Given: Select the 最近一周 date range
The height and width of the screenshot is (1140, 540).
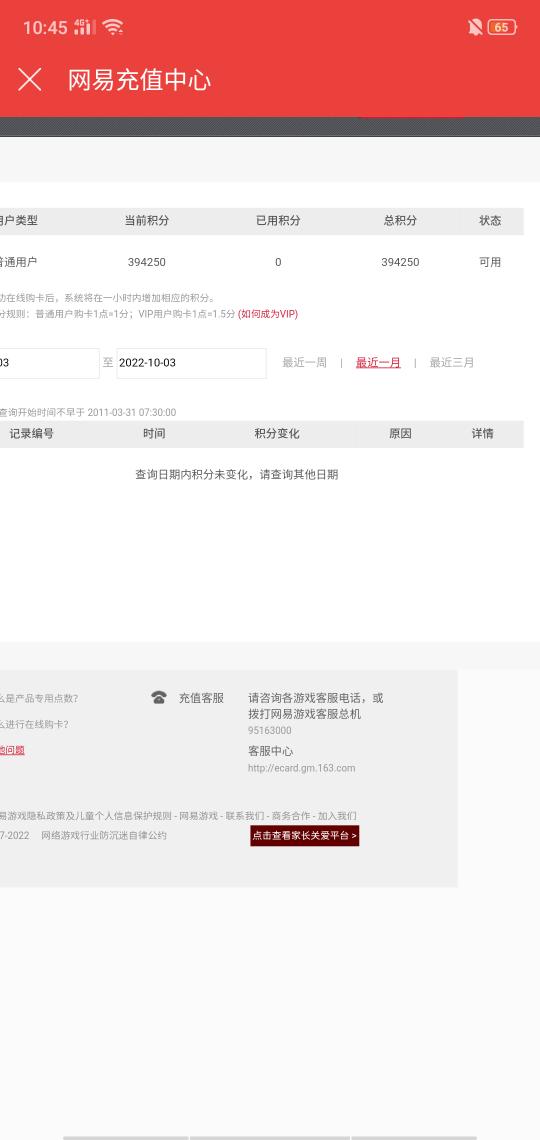Looking at the screenshot, I should click(305, 362).
